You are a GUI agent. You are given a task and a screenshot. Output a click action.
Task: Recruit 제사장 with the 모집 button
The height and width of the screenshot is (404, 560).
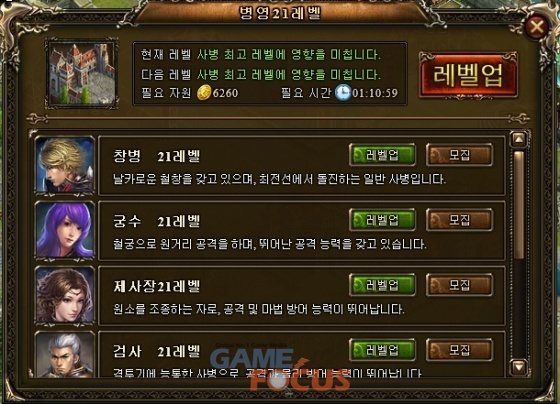pos(460,285)
